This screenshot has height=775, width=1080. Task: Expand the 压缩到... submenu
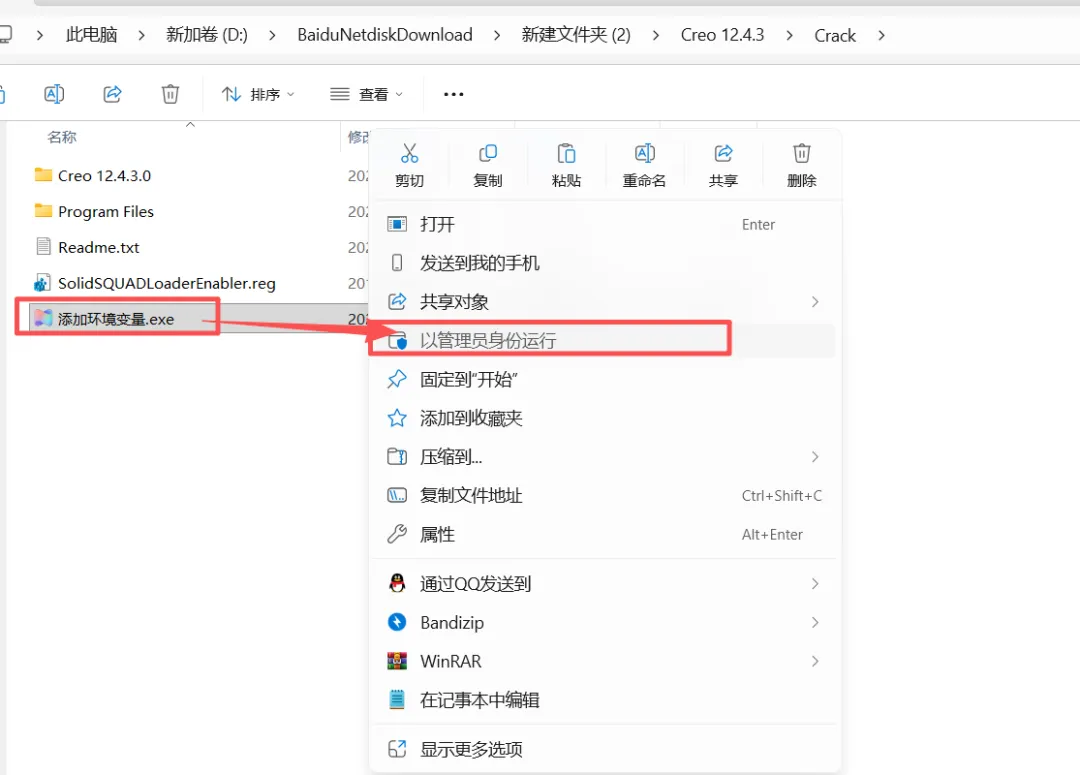(815, 457)
